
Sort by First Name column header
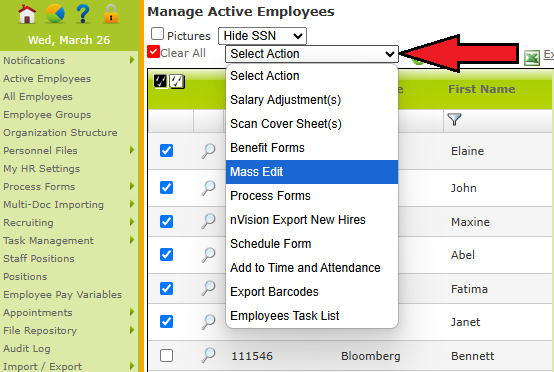(482, 89)
